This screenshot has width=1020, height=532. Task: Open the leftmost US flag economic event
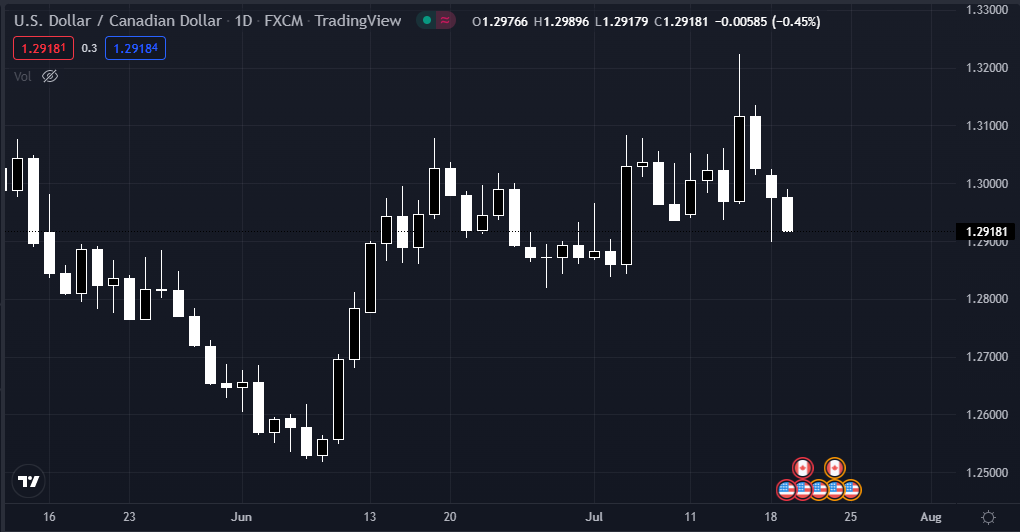coord(786,490)
